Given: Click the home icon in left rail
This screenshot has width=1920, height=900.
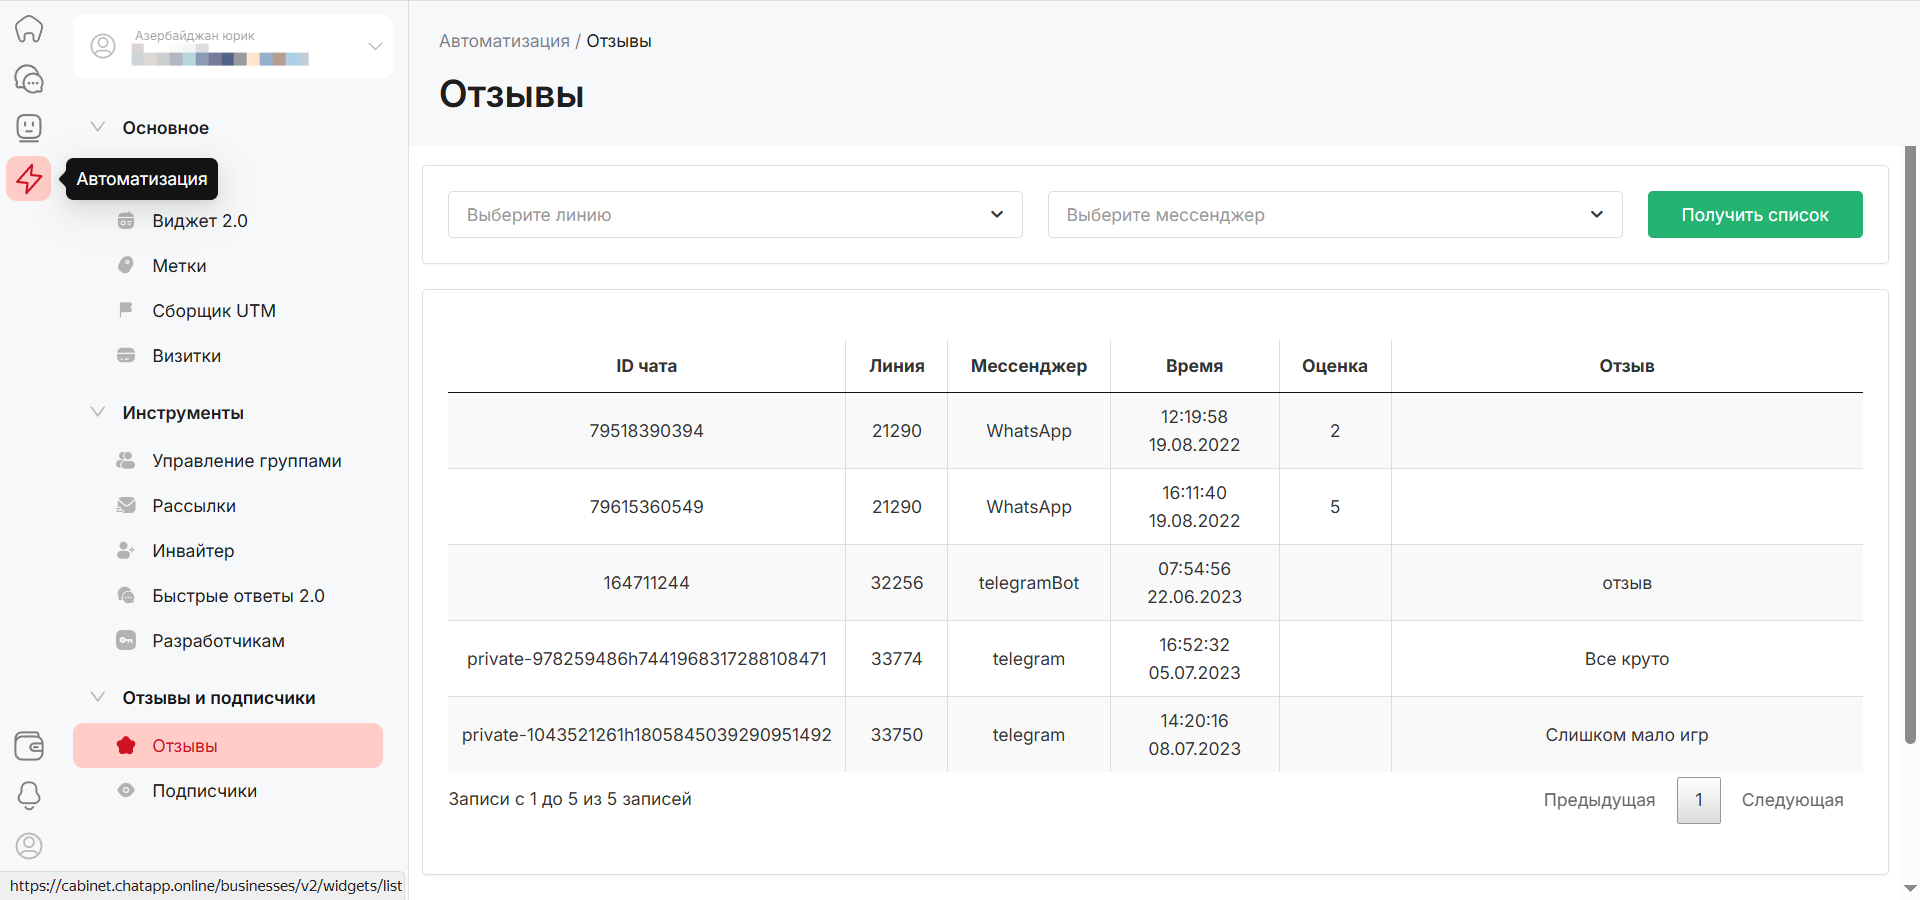Looking at the screenshot, I should click(x=29, y=28).
